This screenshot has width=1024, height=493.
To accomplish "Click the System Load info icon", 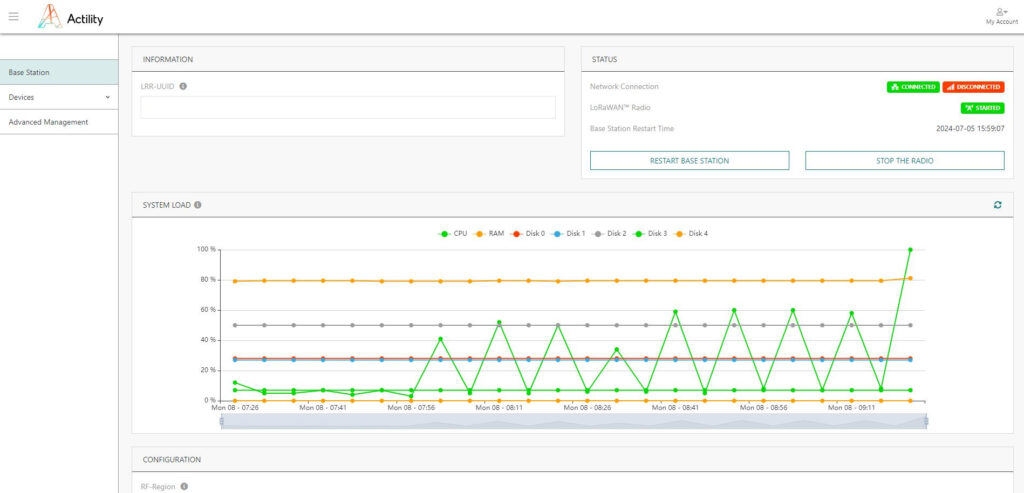I will 197,205.
